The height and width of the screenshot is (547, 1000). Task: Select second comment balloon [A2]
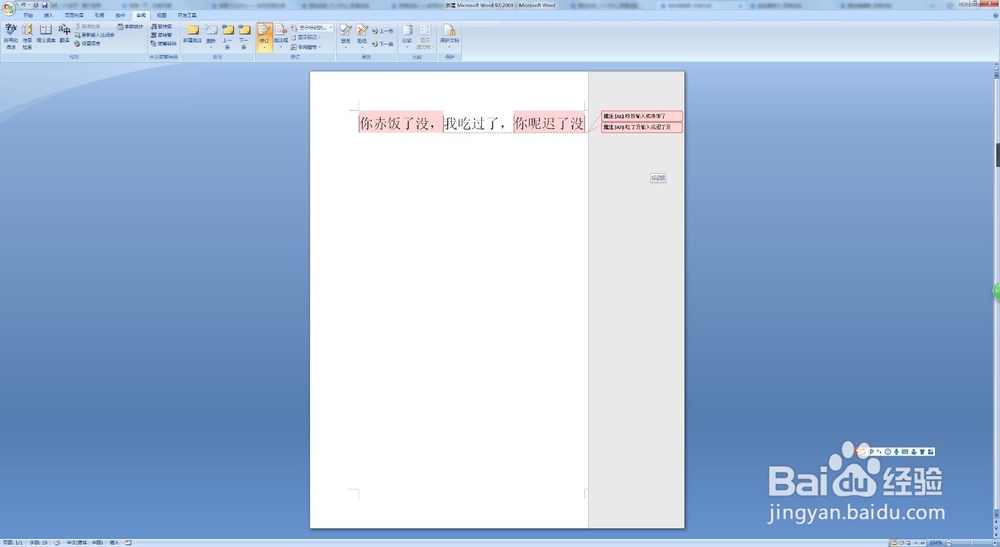click(x=642, y=127)
